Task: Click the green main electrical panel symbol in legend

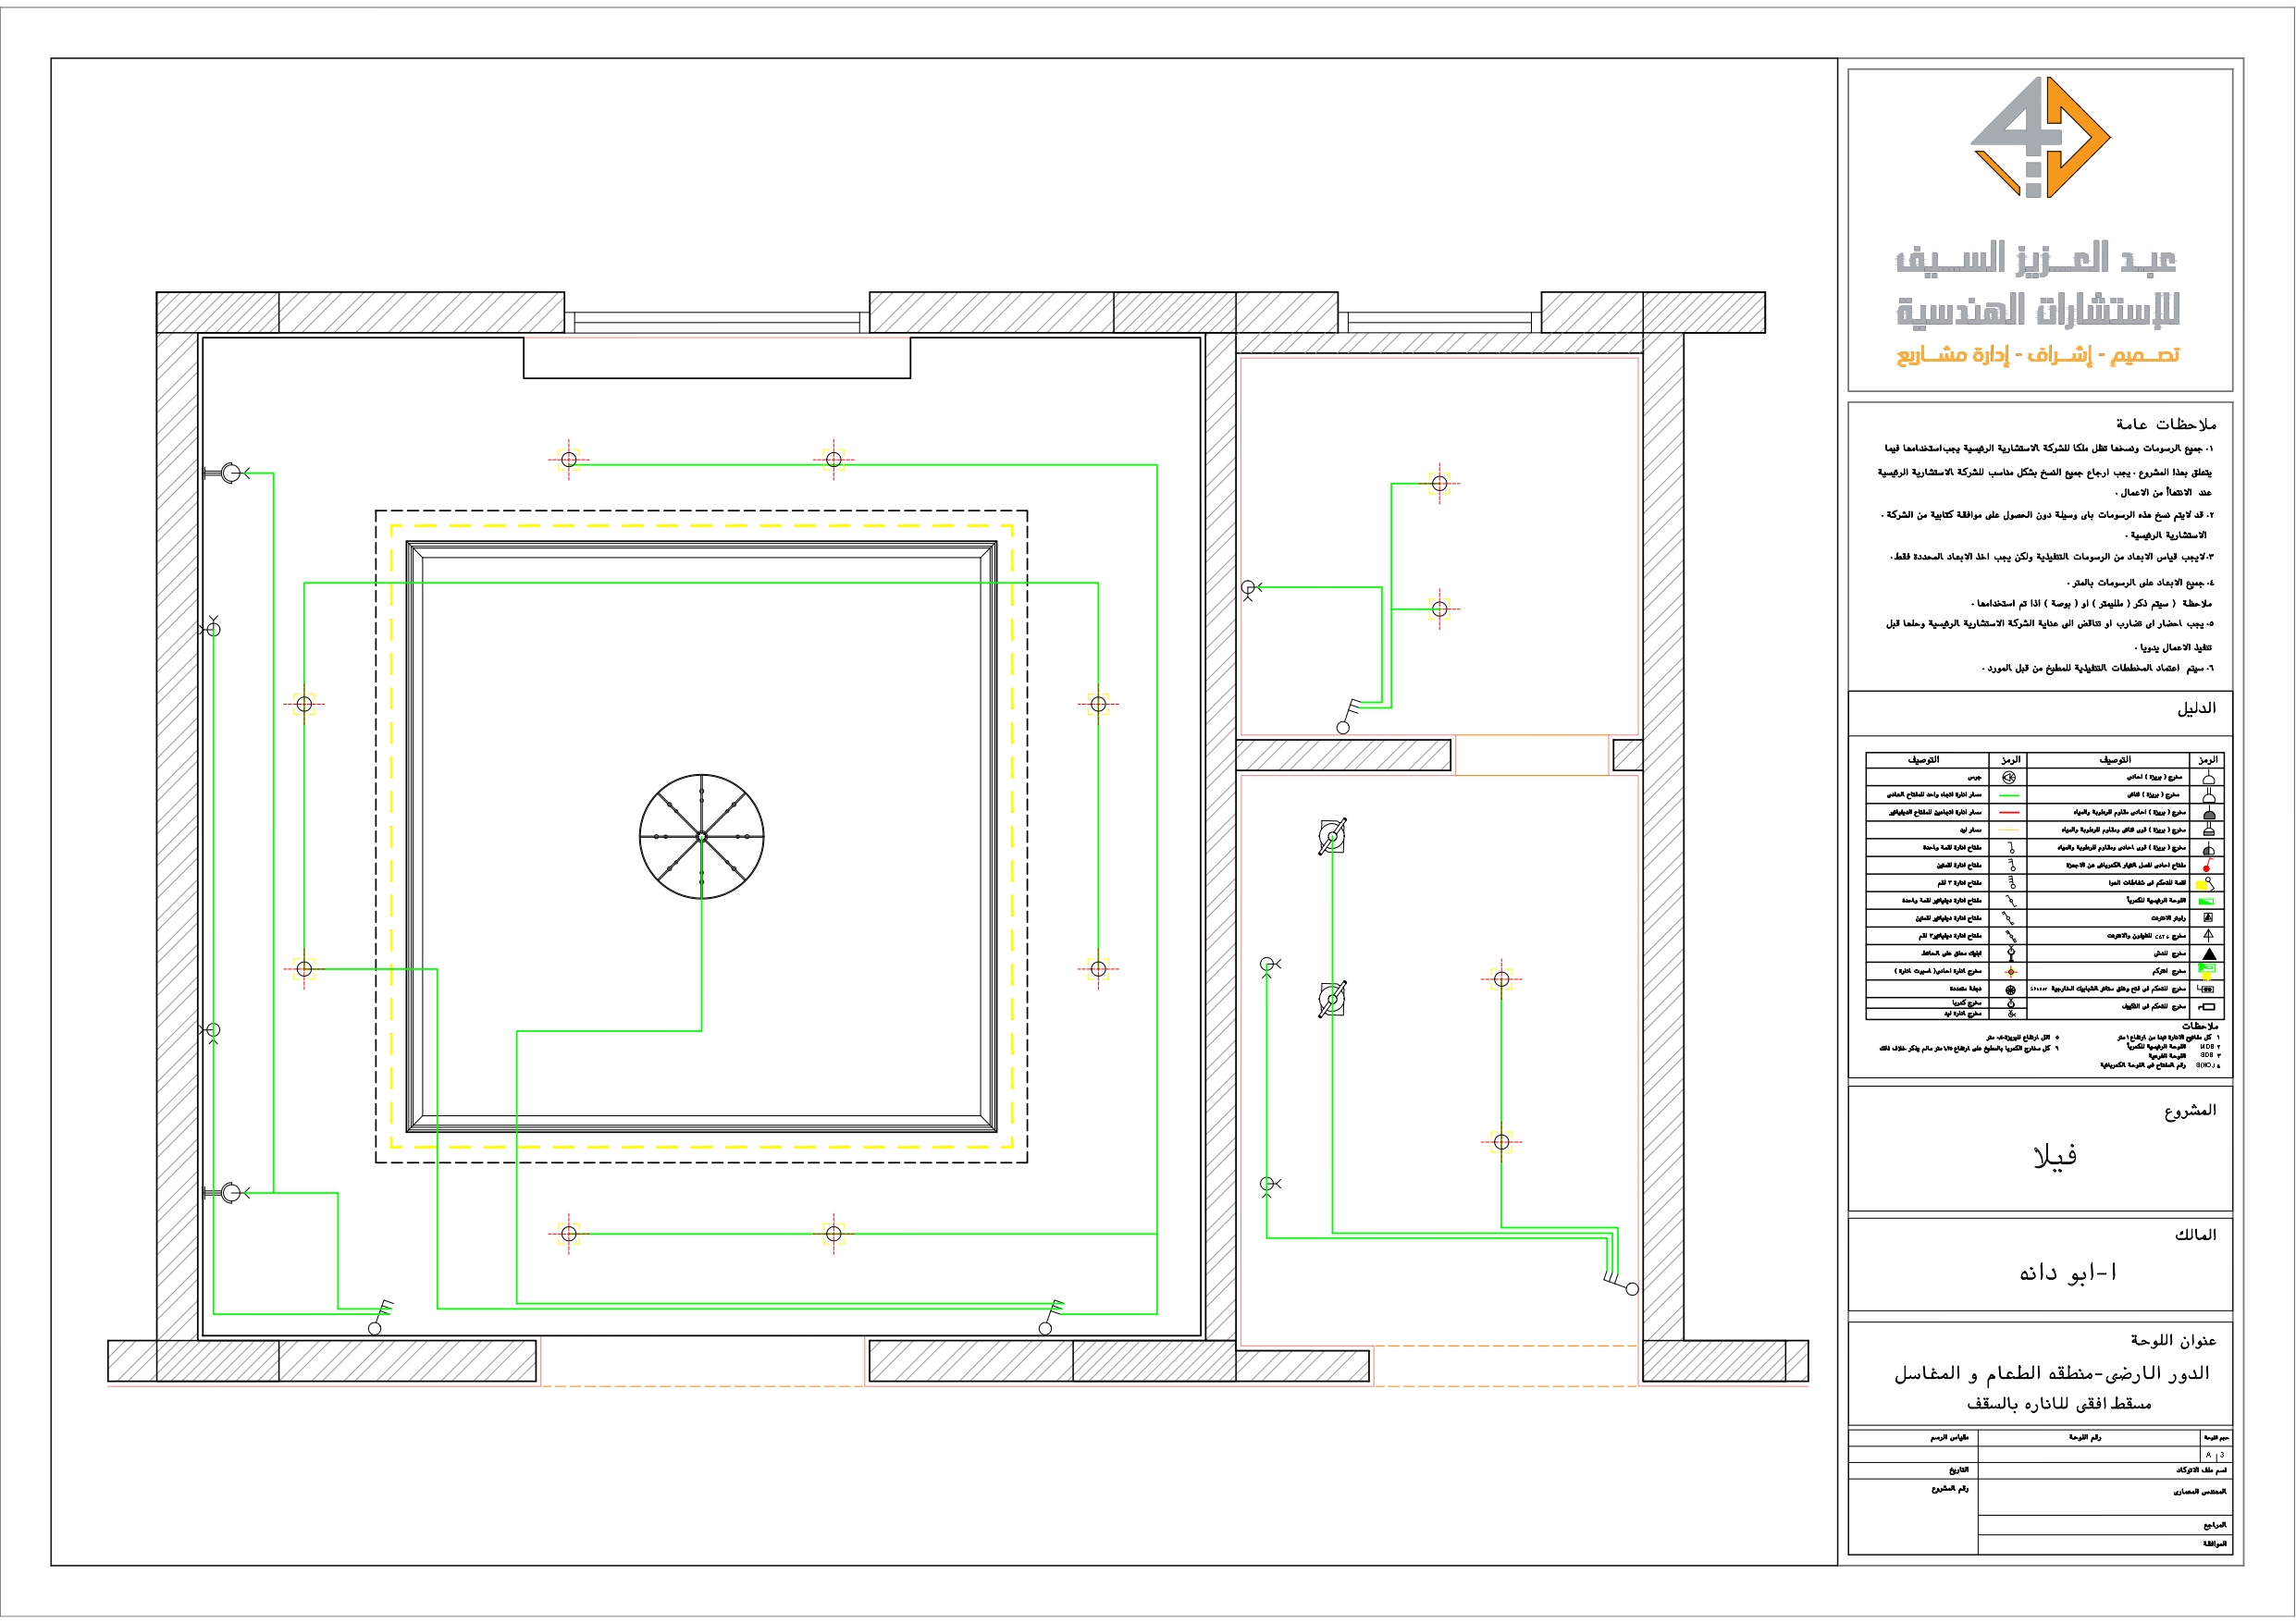Action: (2208, 901)
